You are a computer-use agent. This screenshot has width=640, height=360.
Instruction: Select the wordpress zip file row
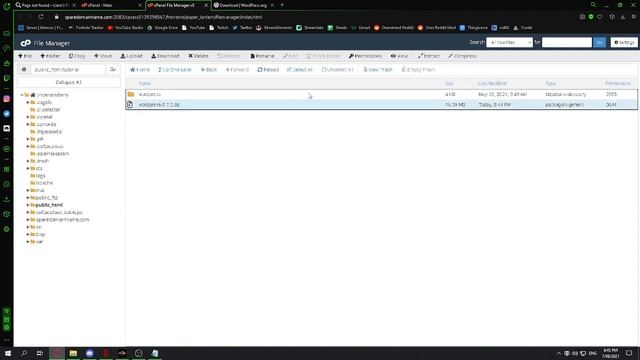(381, 105)
